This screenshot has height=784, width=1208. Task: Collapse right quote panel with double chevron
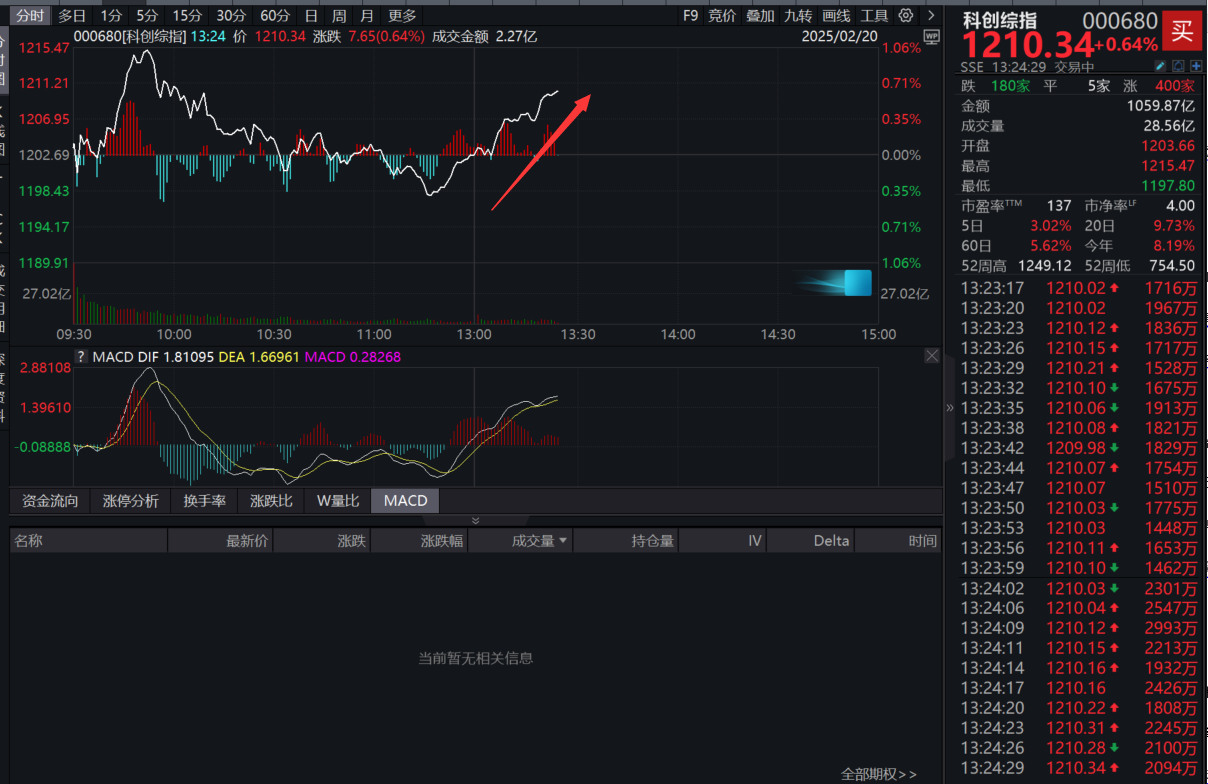pyautogui.click(x=949, y=408)
